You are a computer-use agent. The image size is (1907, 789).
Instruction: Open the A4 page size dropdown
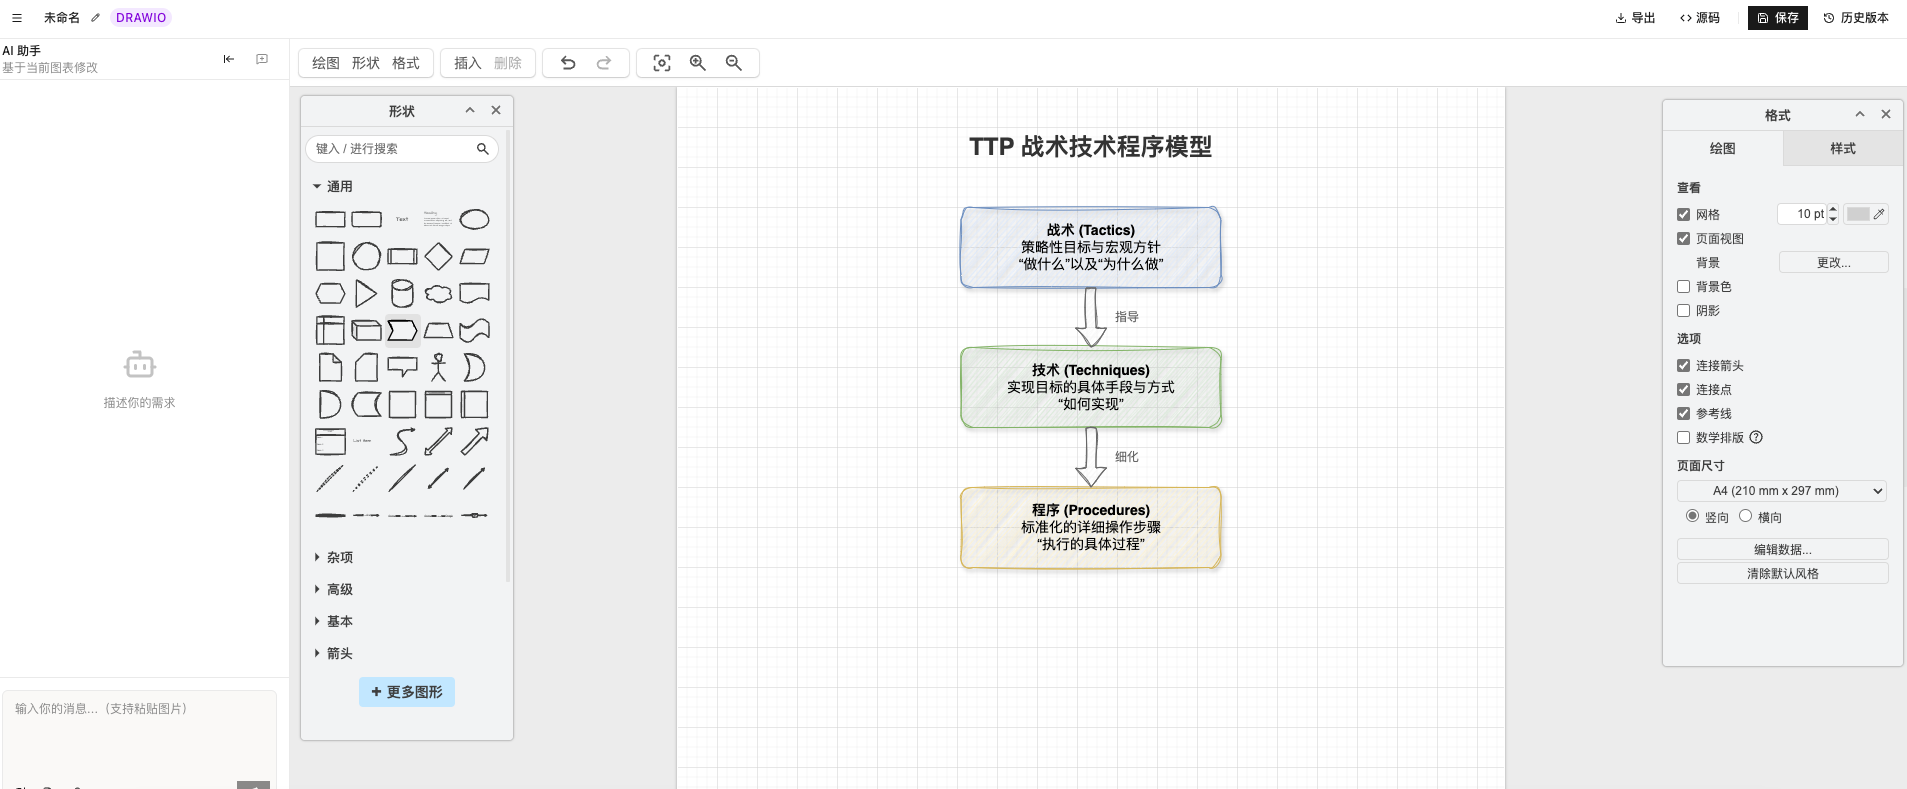coord(1781,491)
